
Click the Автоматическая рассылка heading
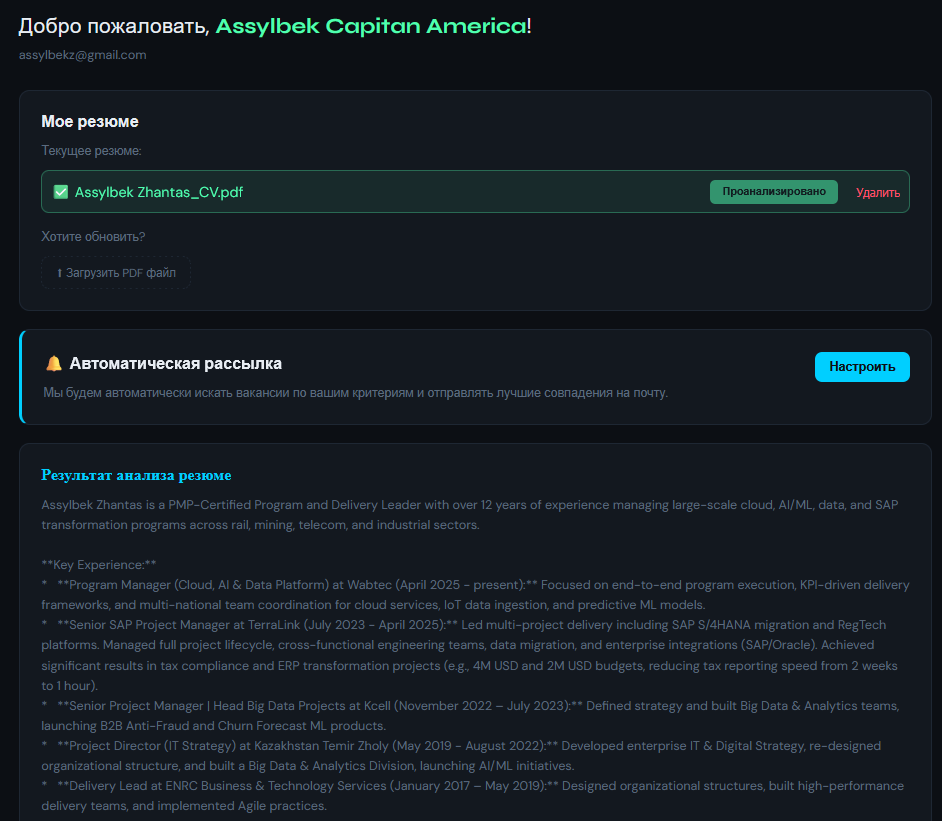pos(175,364)
